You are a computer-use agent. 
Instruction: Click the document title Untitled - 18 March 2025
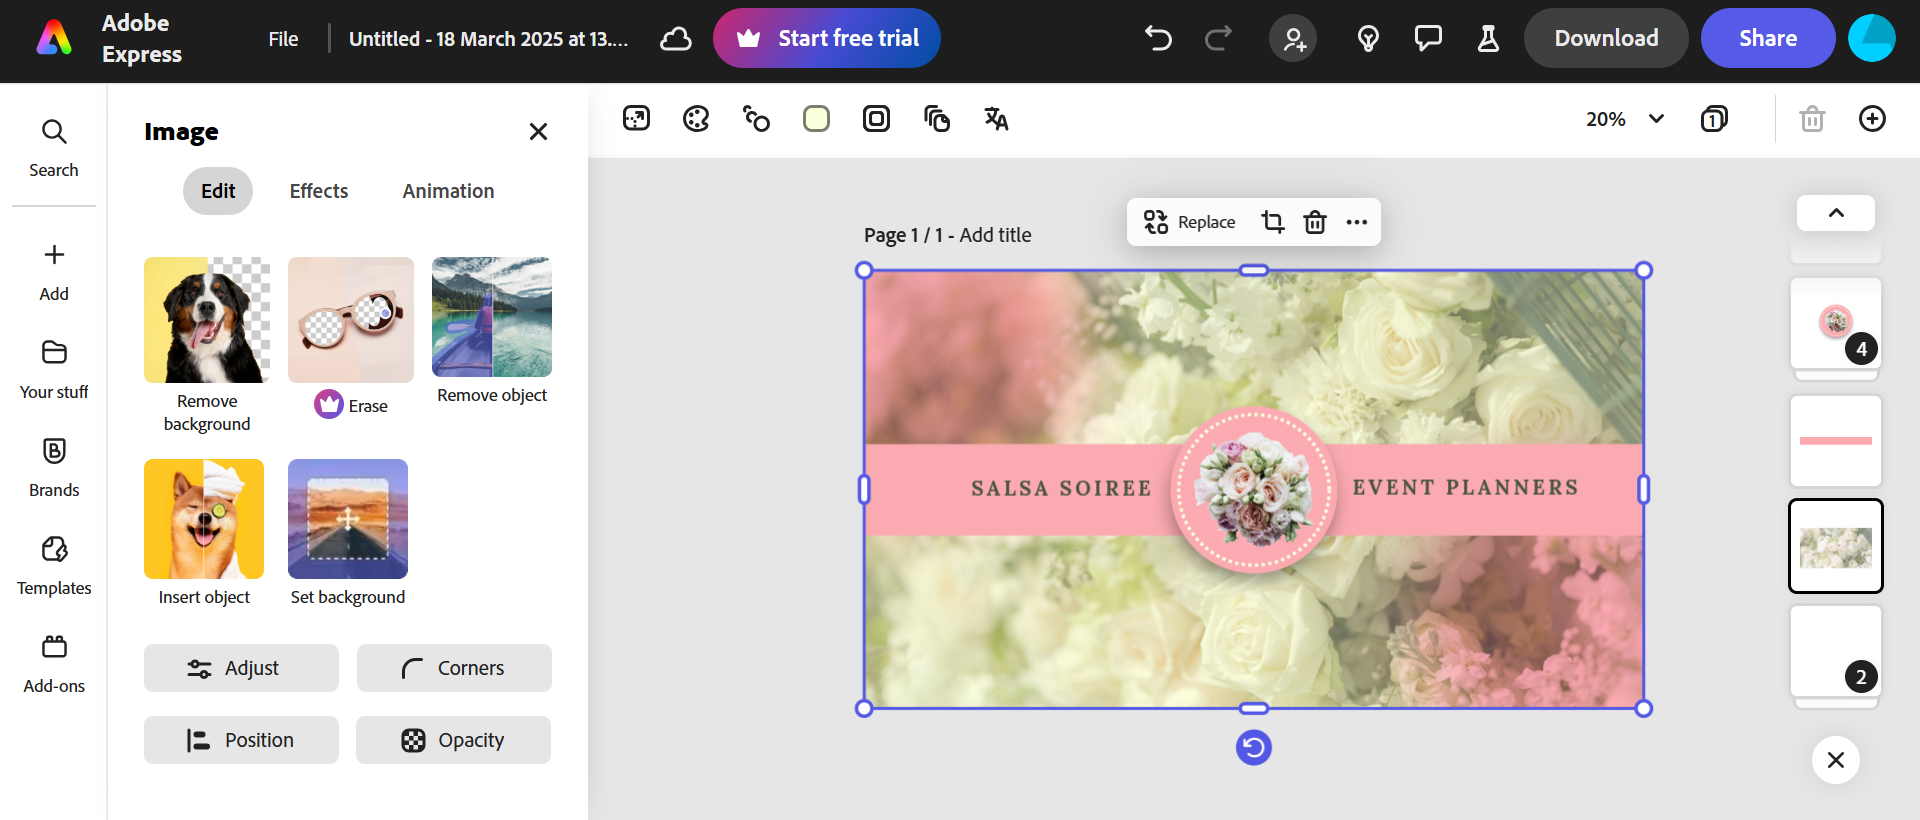(488, 39)
